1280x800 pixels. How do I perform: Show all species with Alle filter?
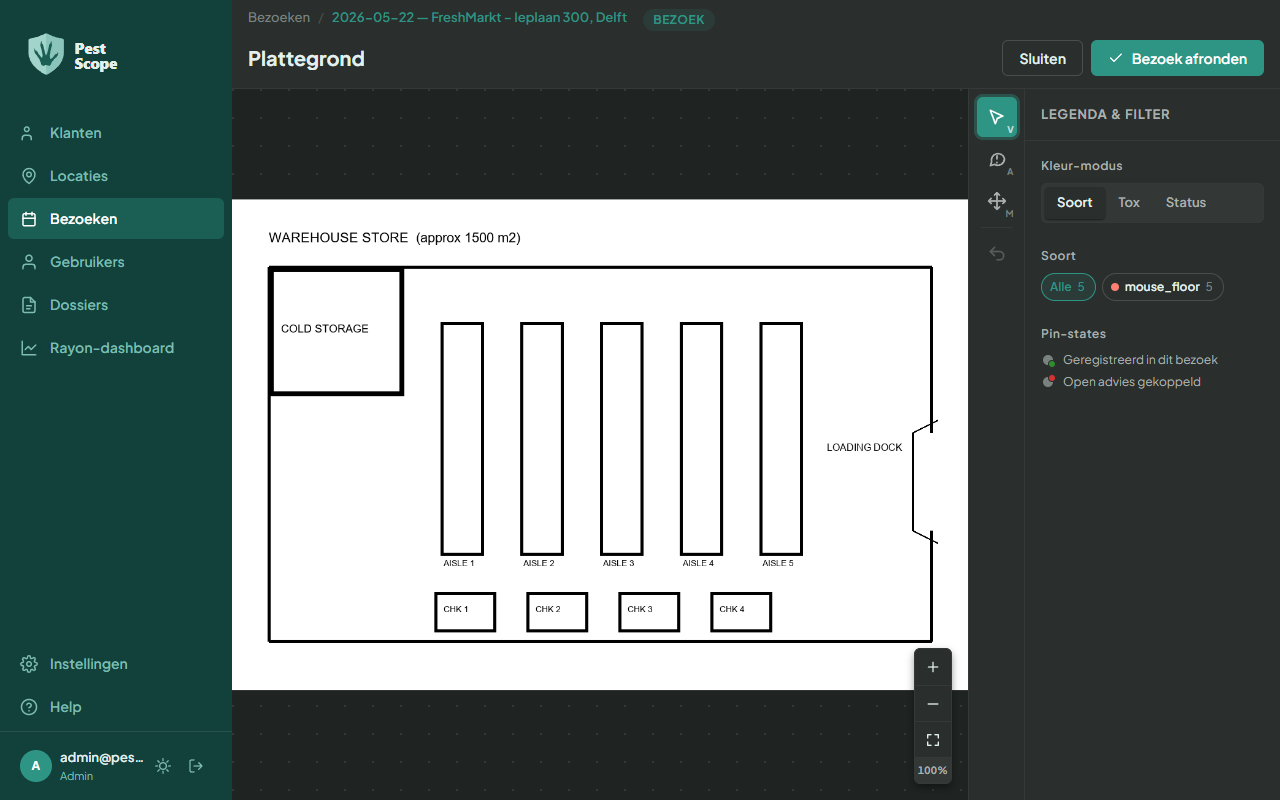tap(1068, 287)
